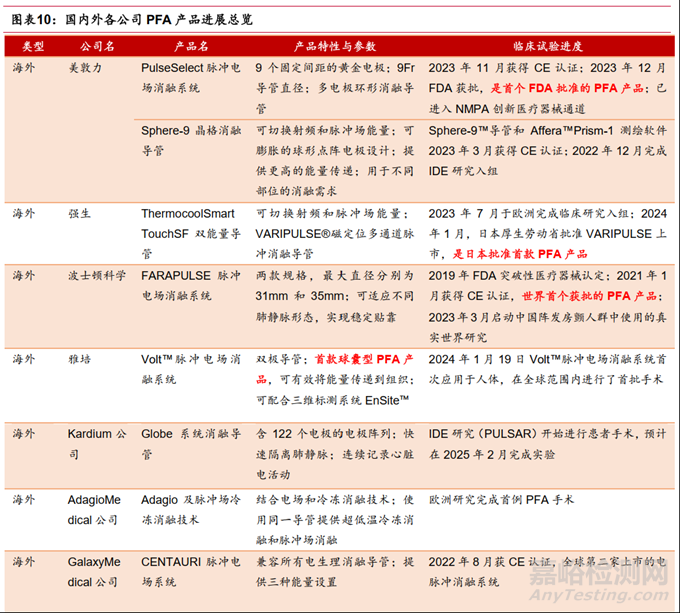Select the 公司名 column header
Image resolution: width=680 pixels, height=613 pixels.
pos(97,46)
